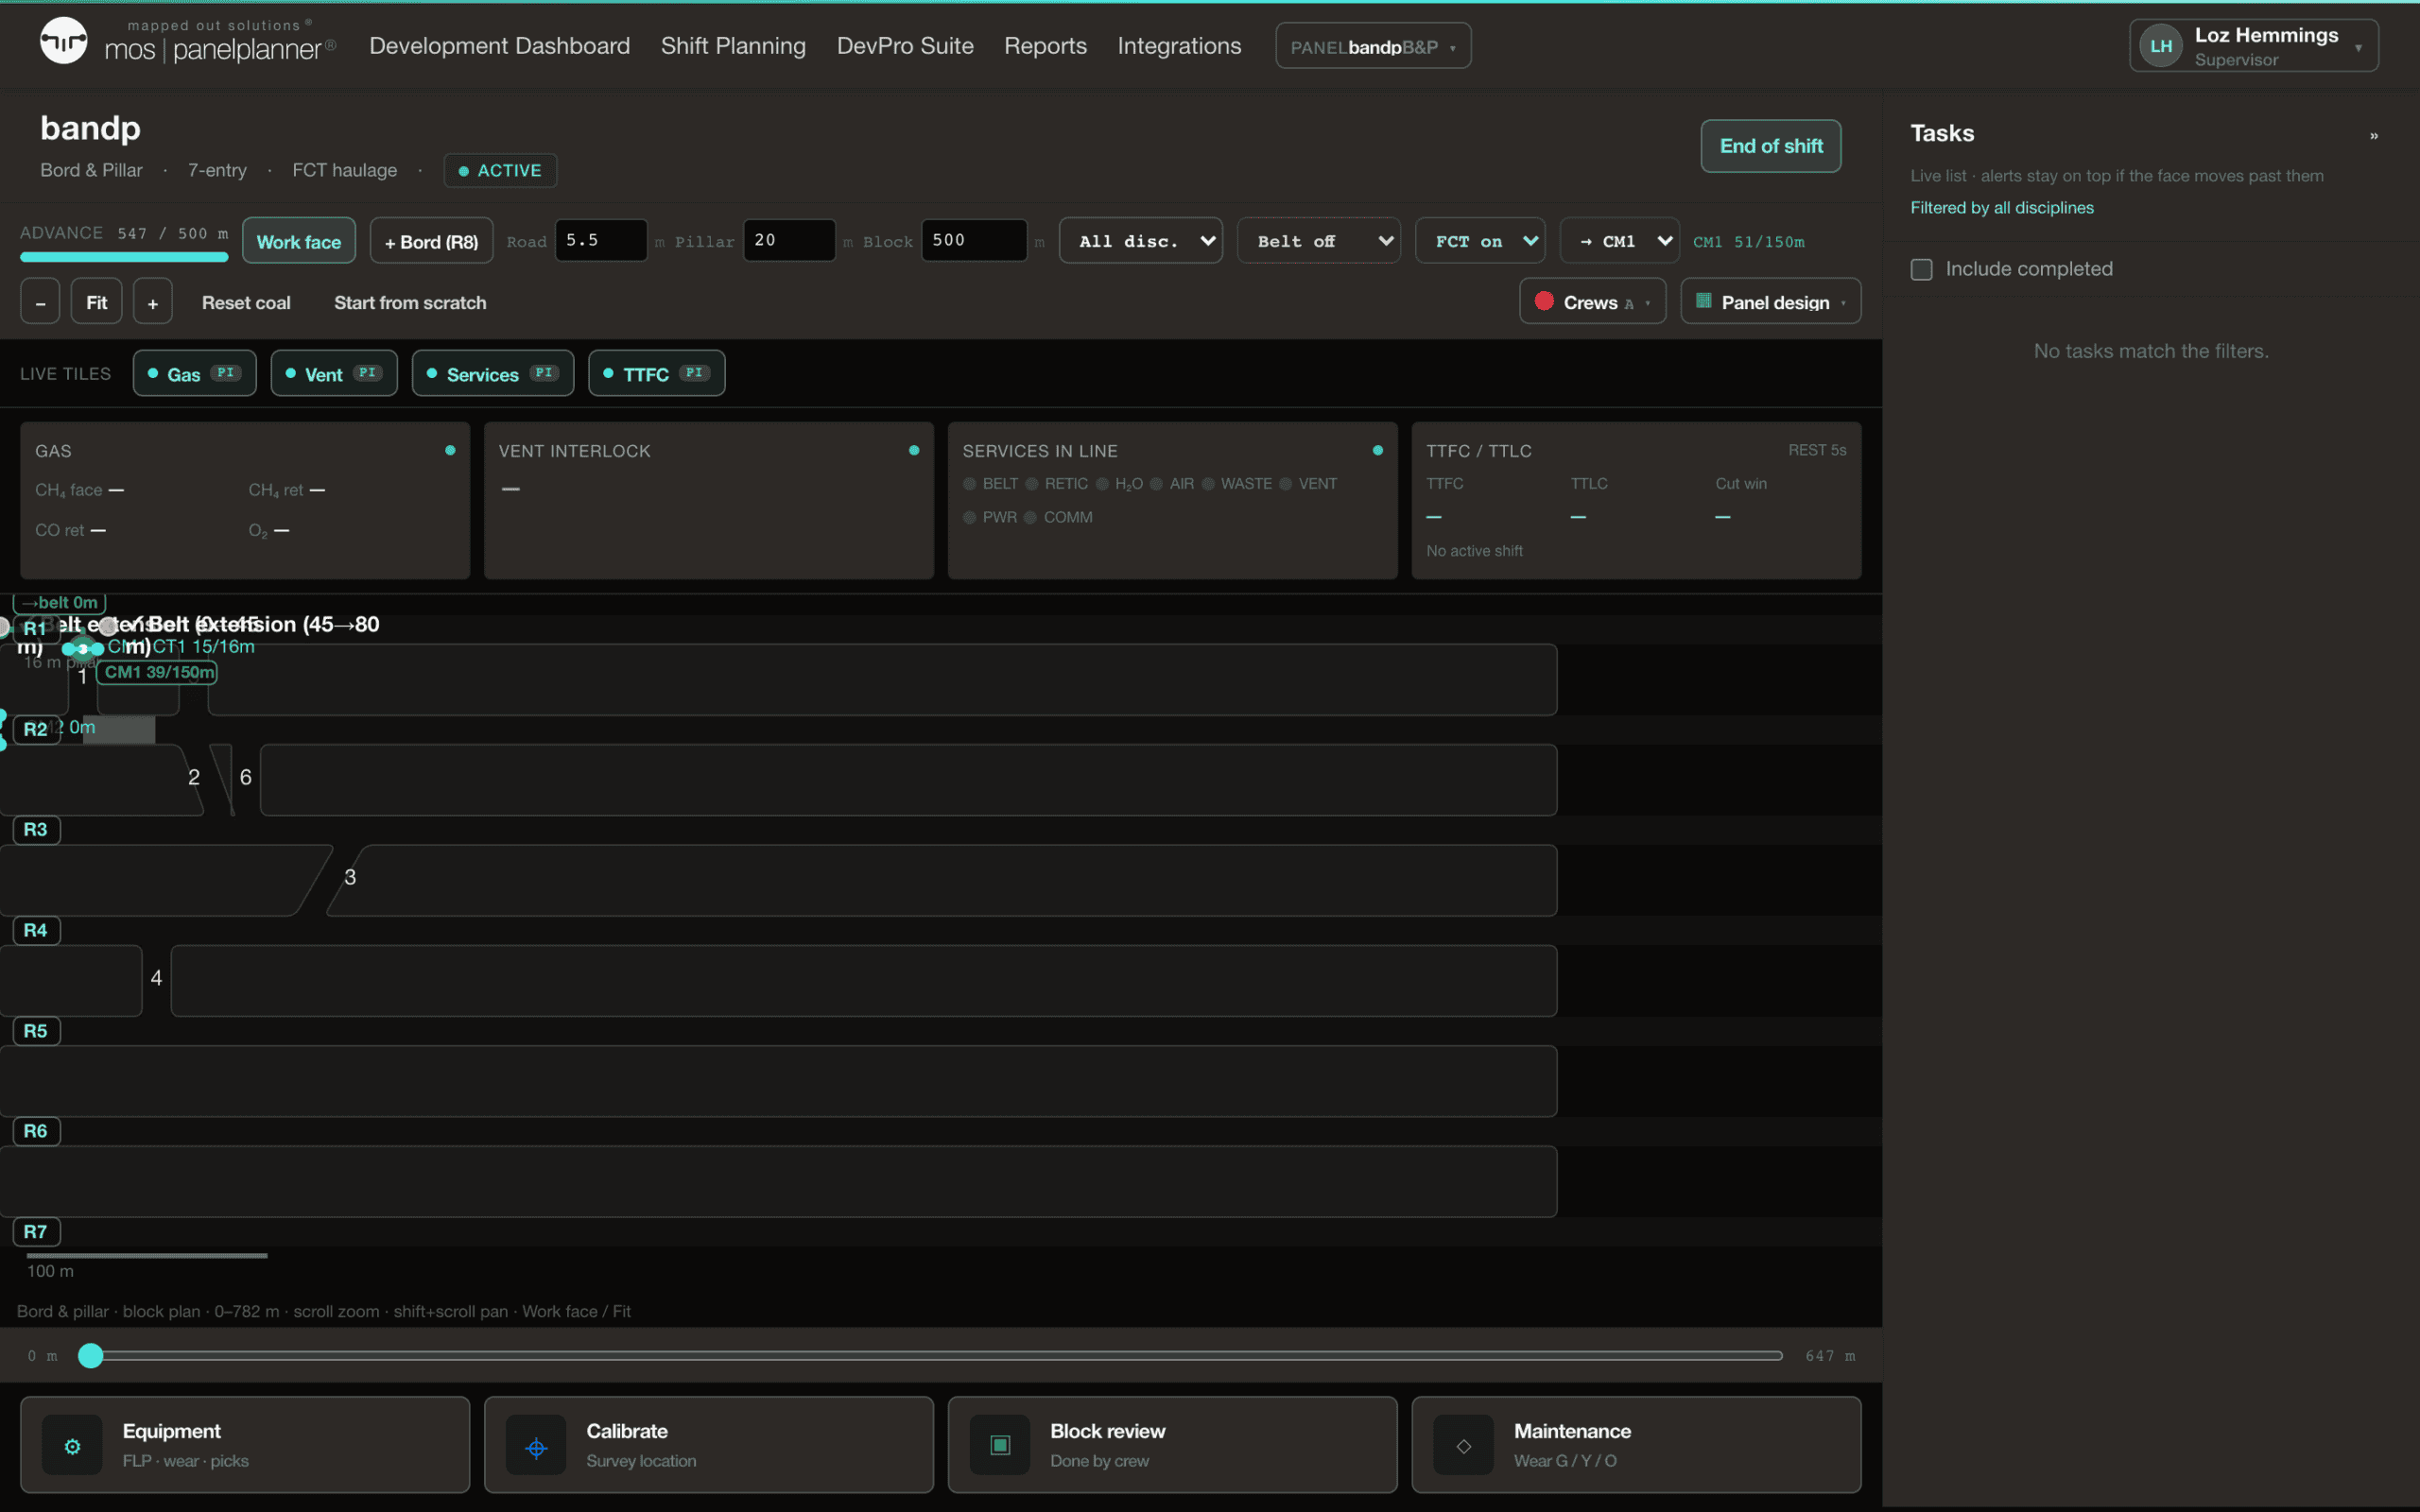The height and width of the screenshot is (1512, 2420).
Task: Click the Pillar size input field
Action: pos(789,240)
